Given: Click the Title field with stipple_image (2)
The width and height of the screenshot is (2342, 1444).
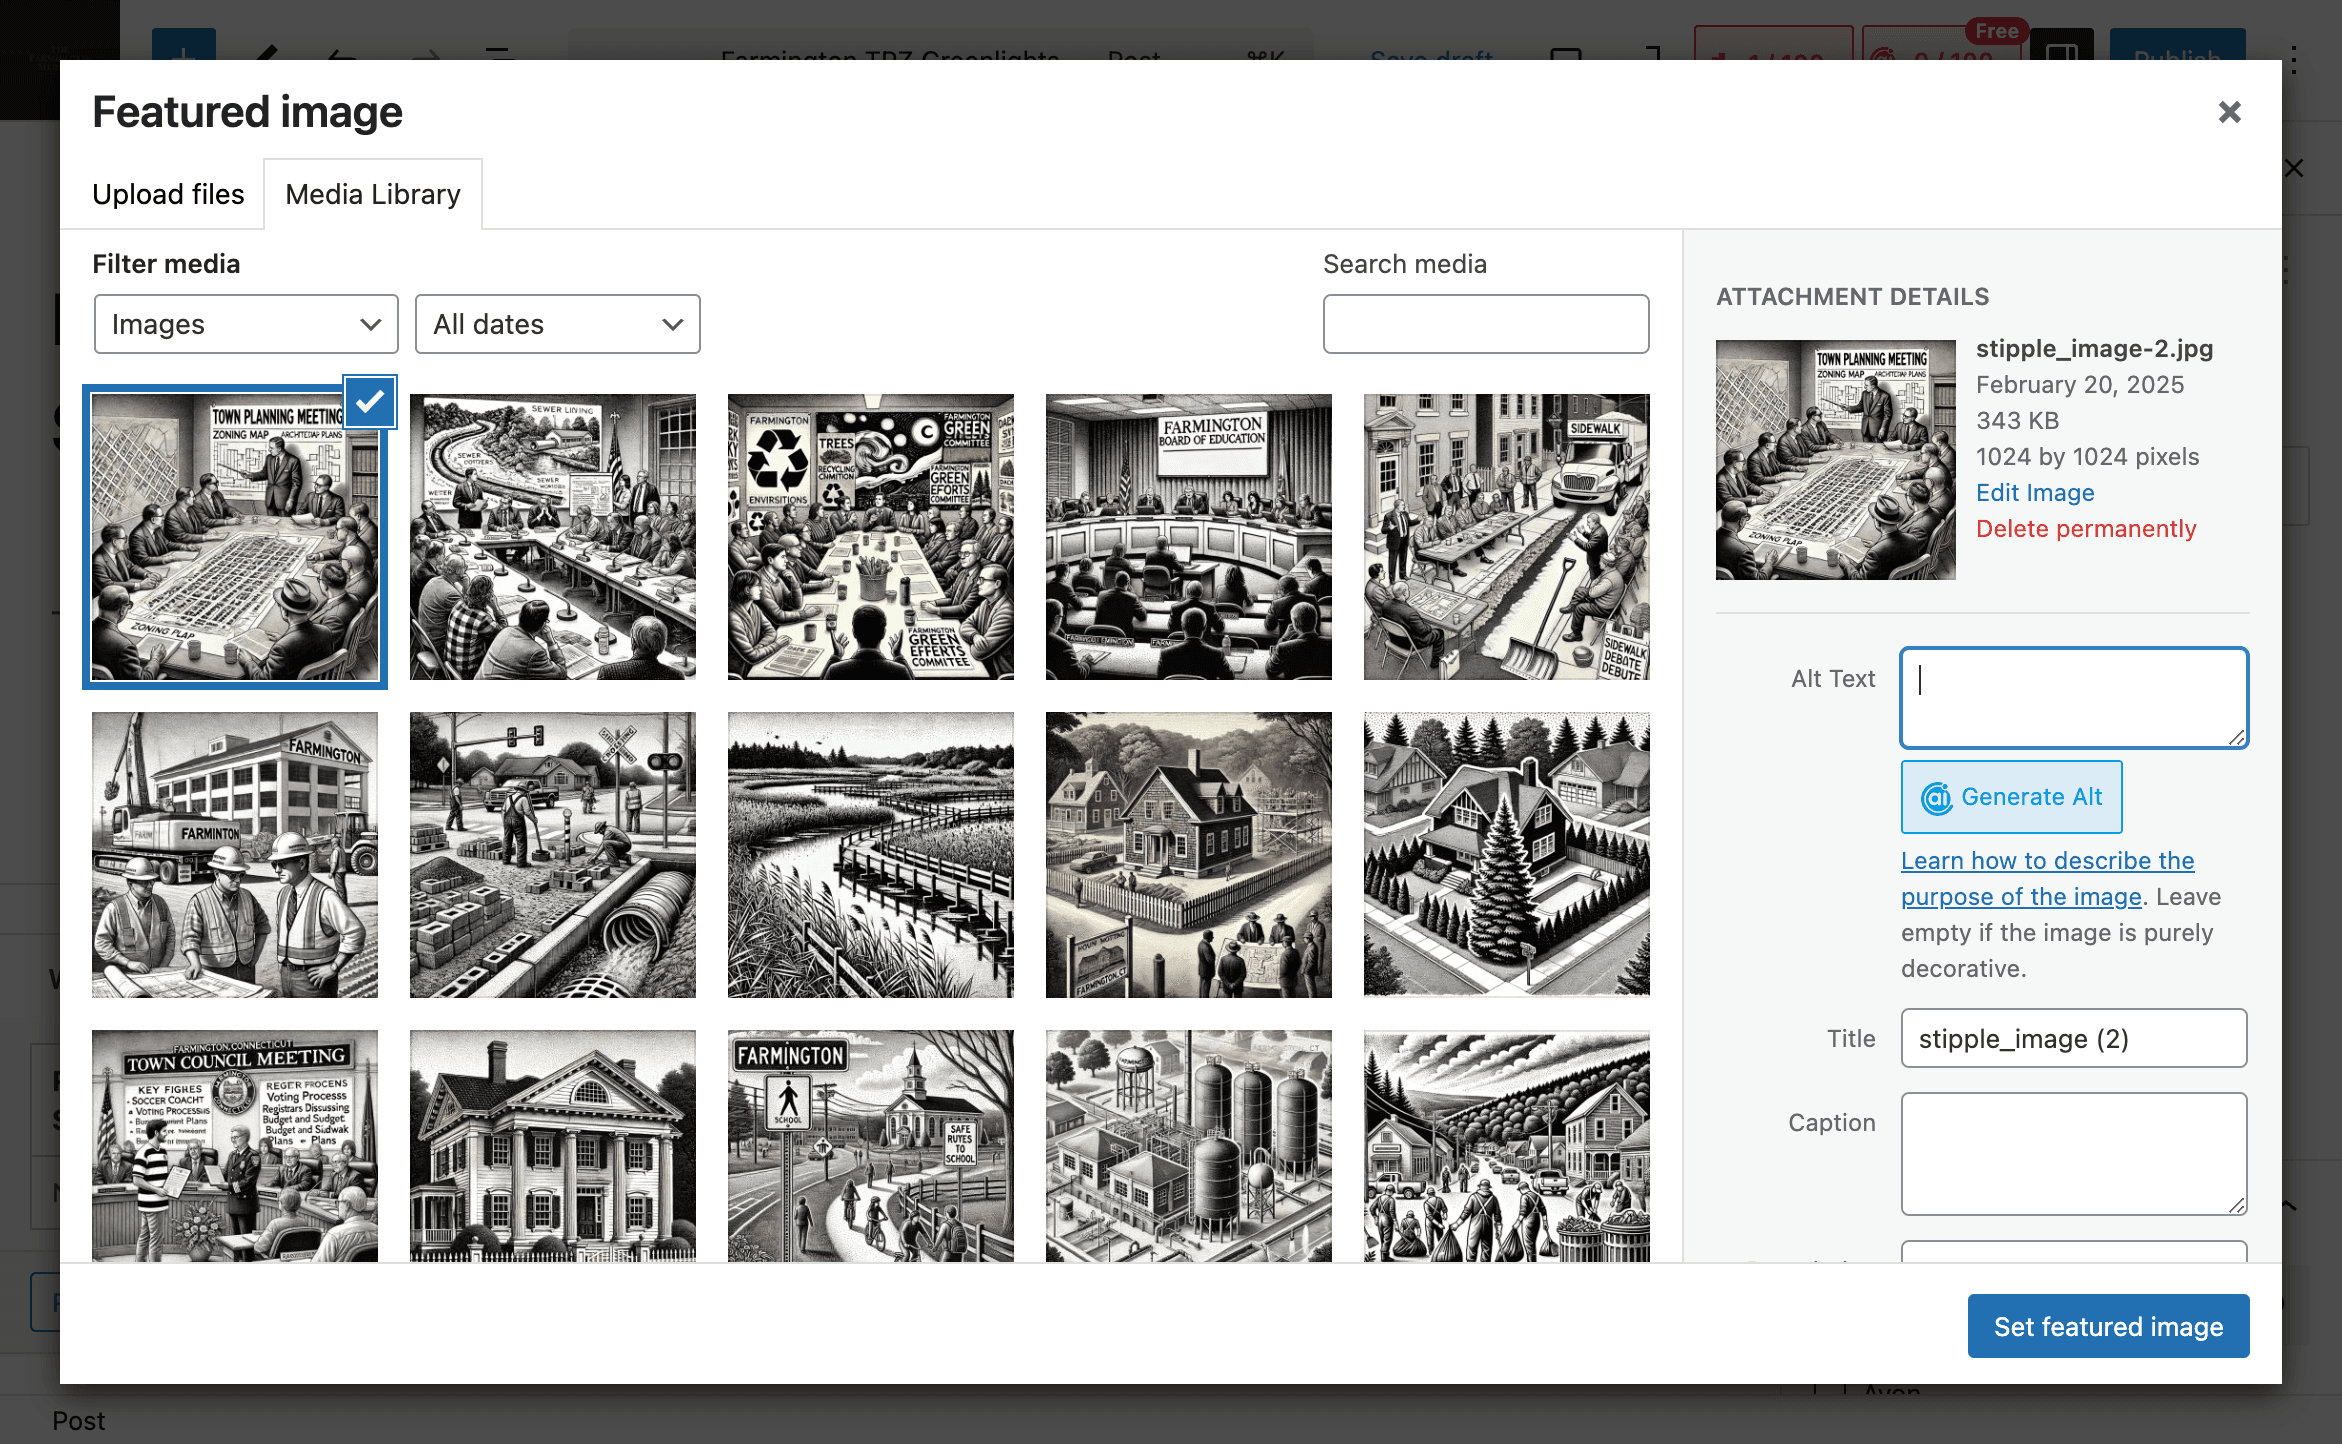Looking at the screenshot, I should pyautogui.click(x=2074, y=1038).
